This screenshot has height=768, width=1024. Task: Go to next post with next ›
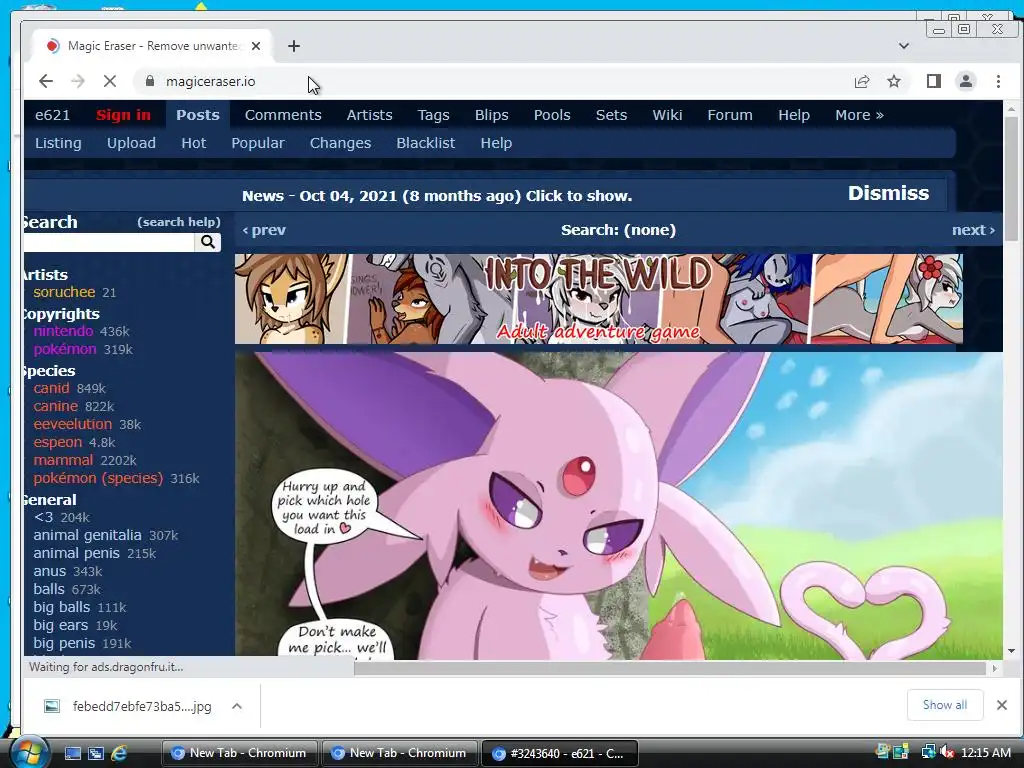pyautogui.click(x=973, y=230)
